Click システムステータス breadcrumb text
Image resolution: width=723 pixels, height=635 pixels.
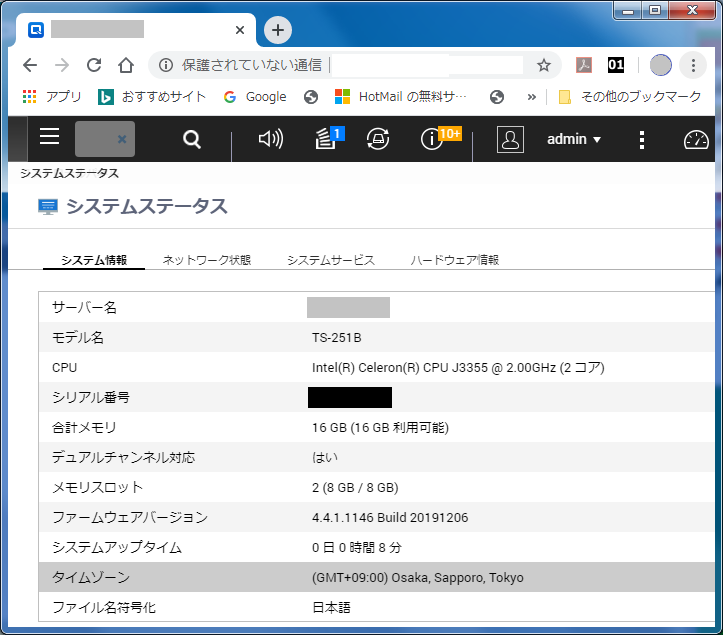click(69, 173)
